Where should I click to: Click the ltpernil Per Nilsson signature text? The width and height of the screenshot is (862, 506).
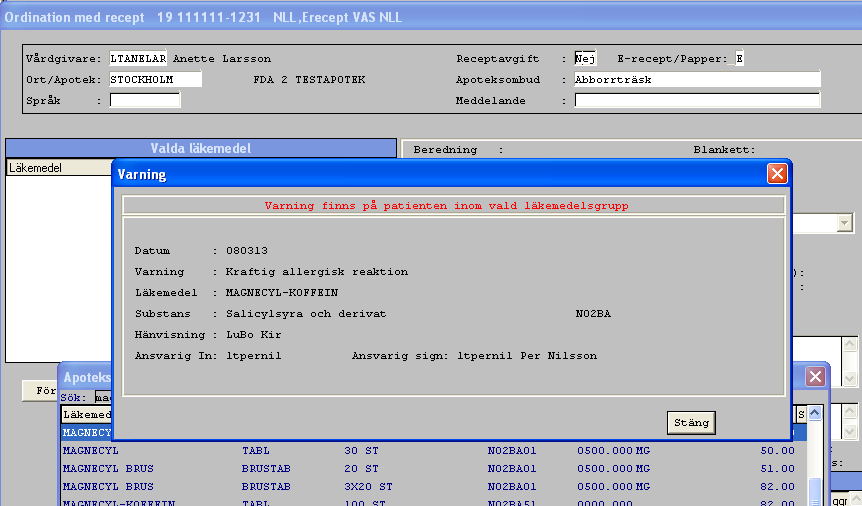coord(527,356)
